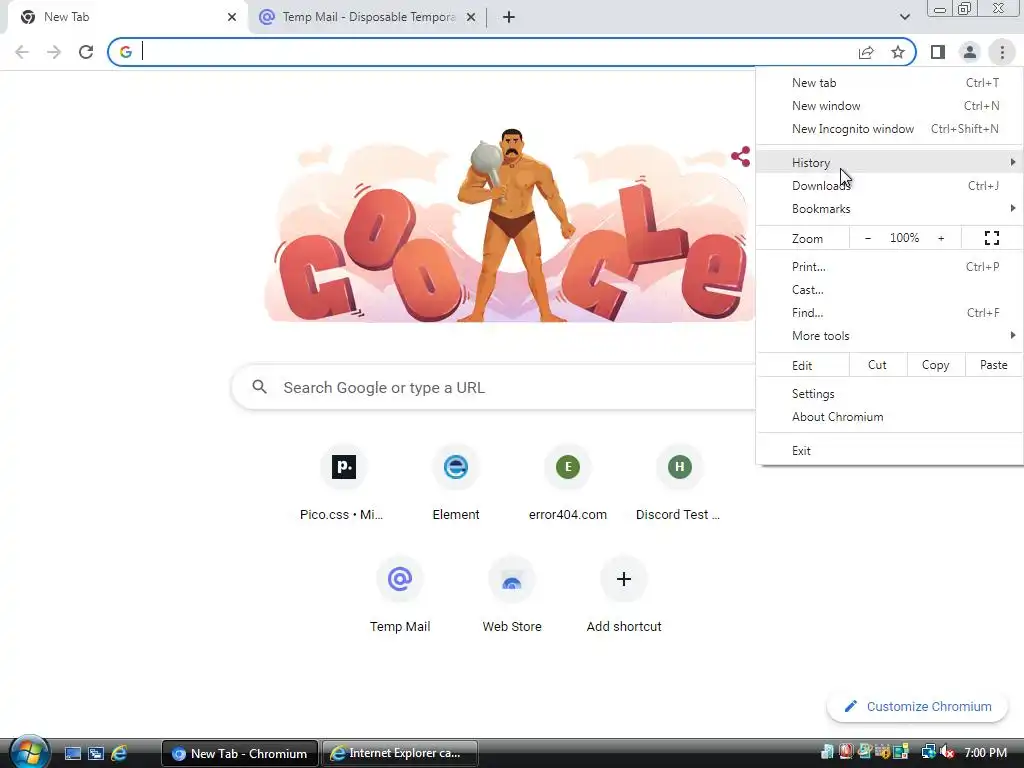This screenshot has width=1024, height=768.
Task: Open the tab search chevron
Action: [904, 17]
